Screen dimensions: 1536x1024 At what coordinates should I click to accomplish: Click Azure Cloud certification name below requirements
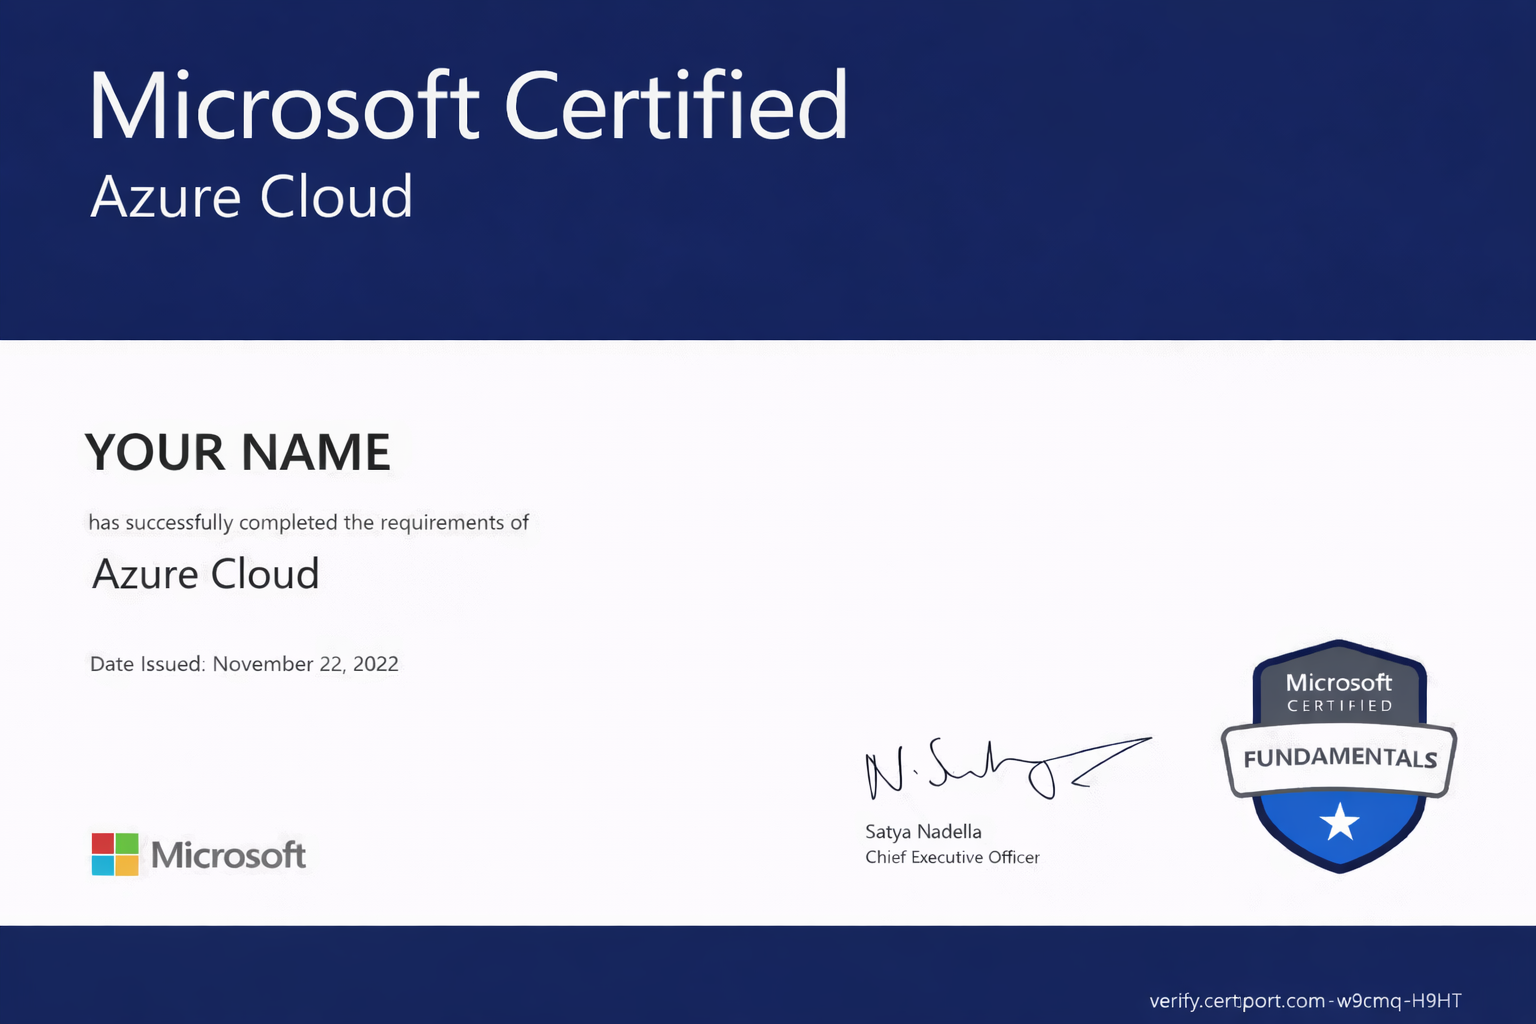pos(206,574)
